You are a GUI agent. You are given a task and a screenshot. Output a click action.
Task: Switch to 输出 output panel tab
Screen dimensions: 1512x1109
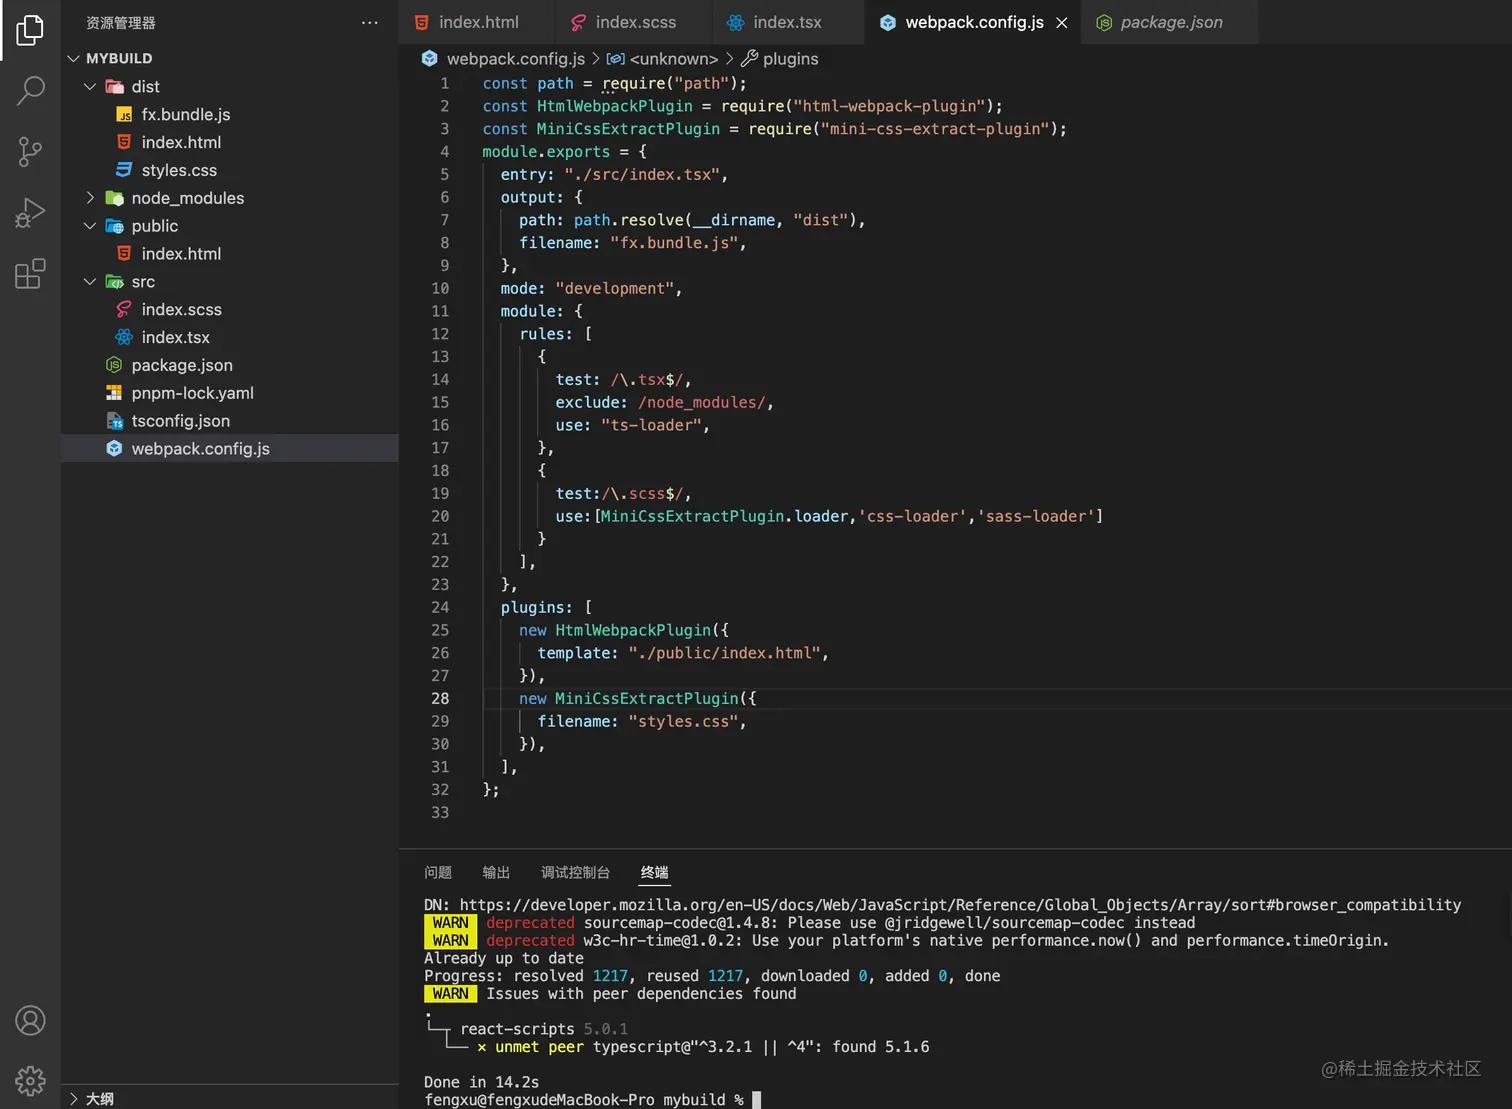point(496,872)
